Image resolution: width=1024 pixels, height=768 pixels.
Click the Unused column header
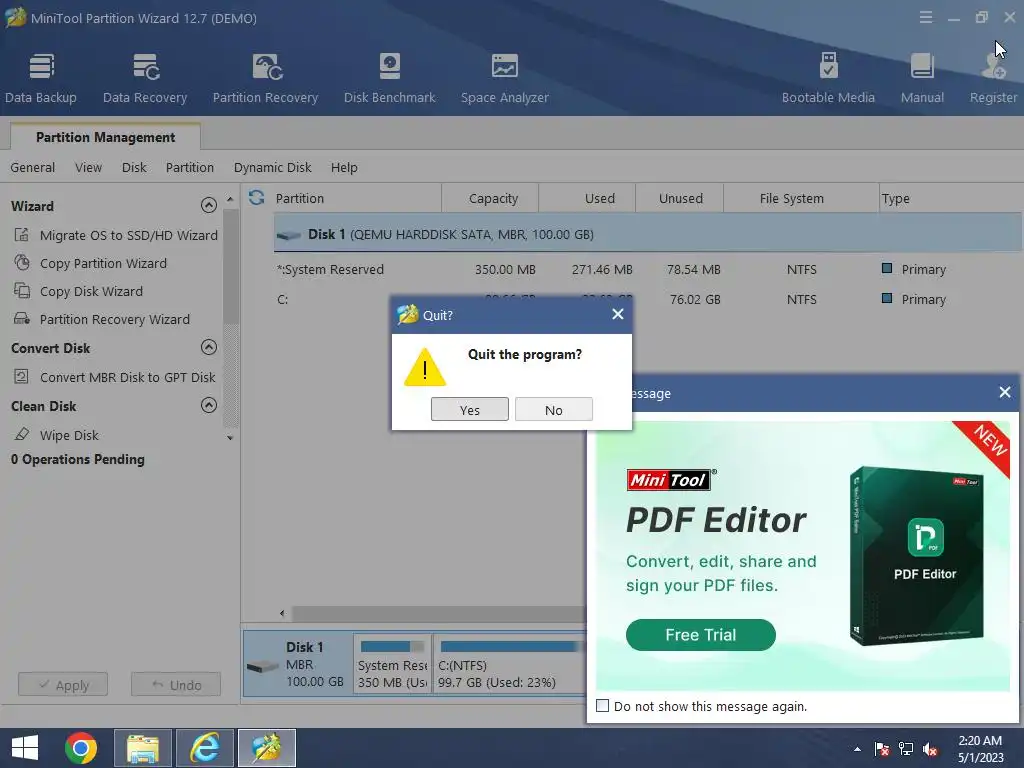pos(680,199)
